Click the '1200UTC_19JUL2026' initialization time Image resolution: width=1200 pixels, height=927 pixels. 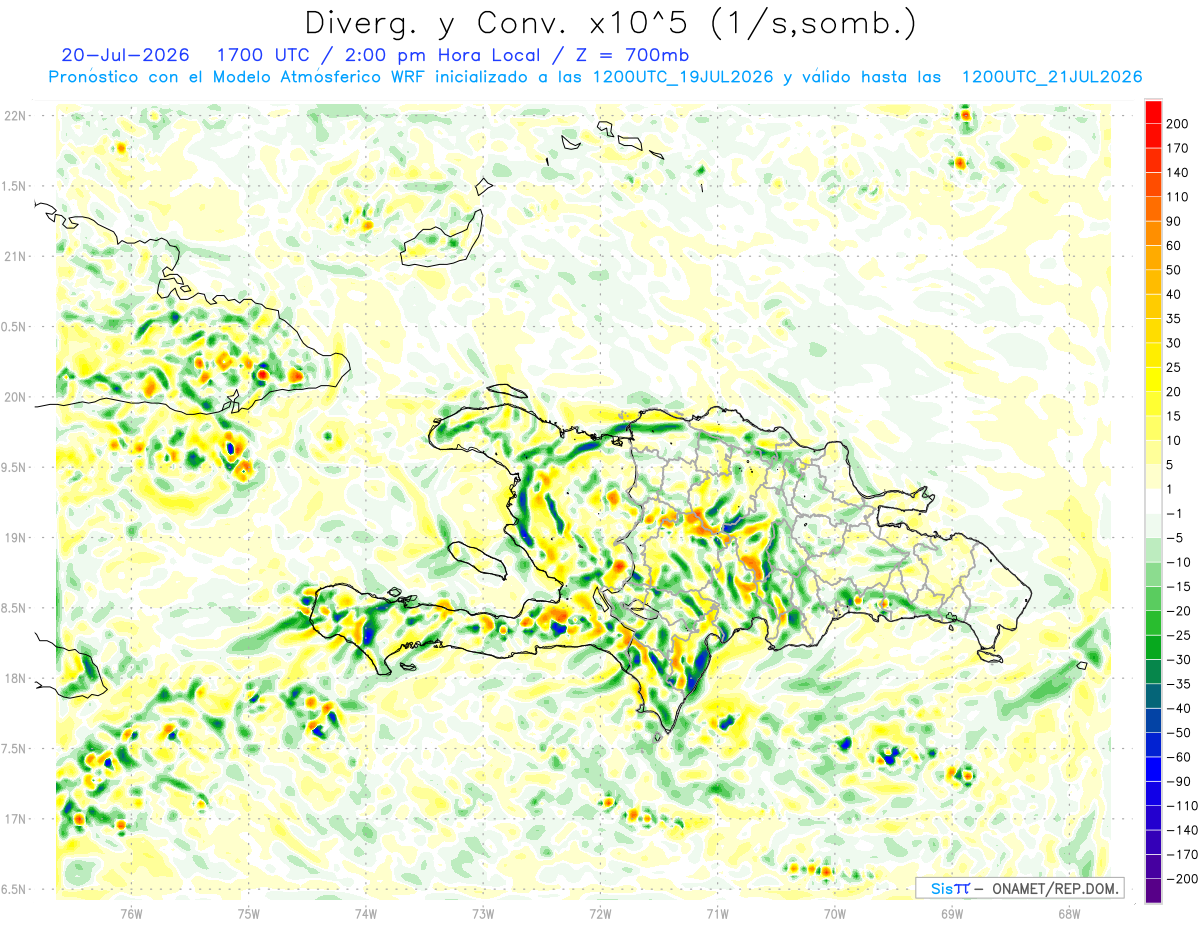[x=683, y=77]
